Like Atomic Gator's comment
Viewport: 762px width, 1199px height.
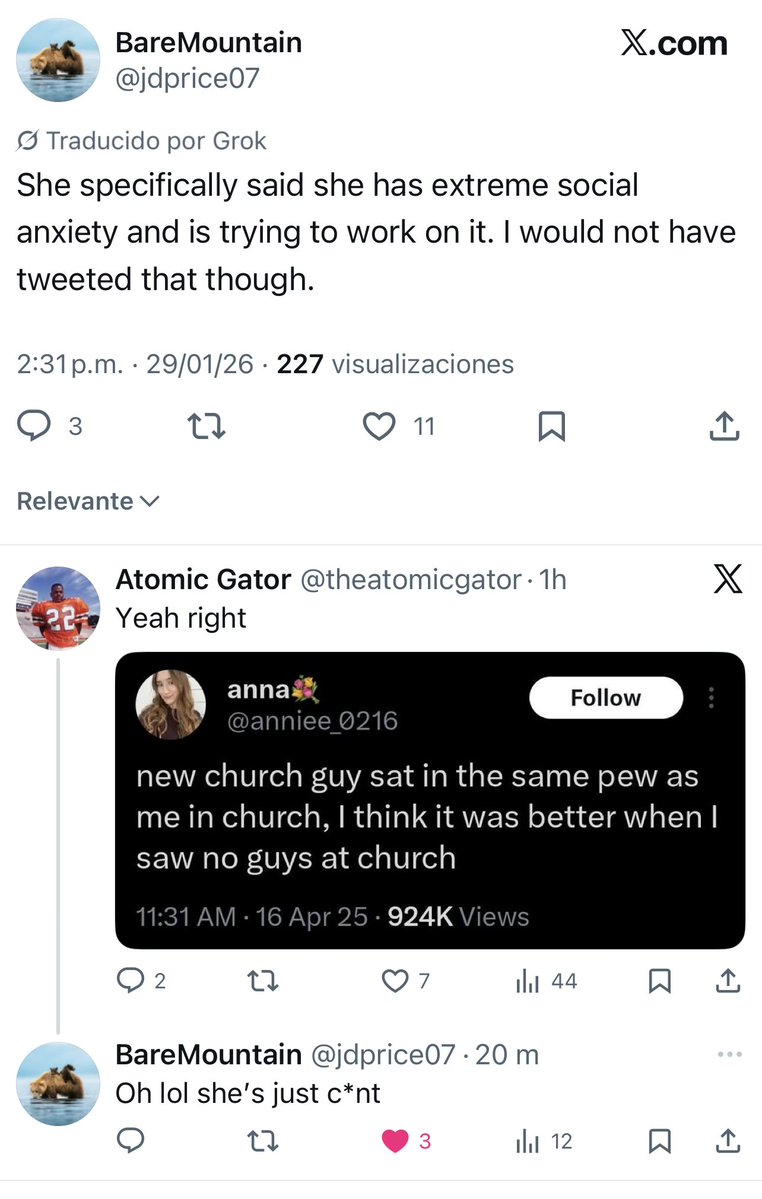(x=396, y=981)
